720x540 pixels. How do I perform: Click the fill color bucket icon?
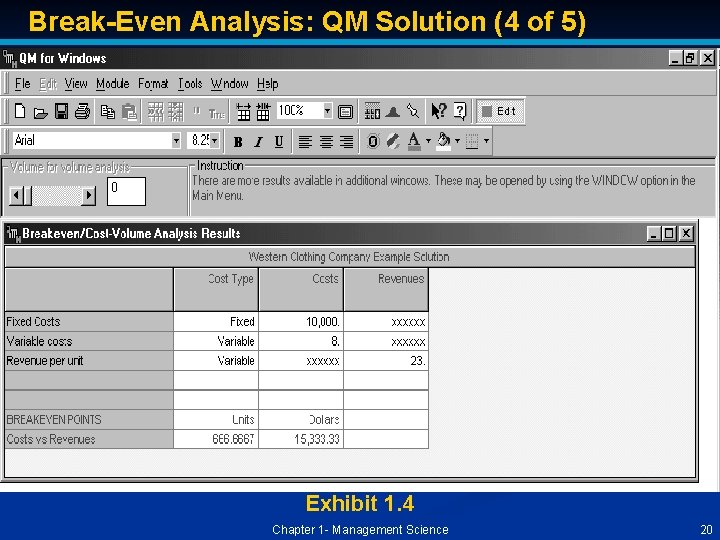click(x=444, y=141)
